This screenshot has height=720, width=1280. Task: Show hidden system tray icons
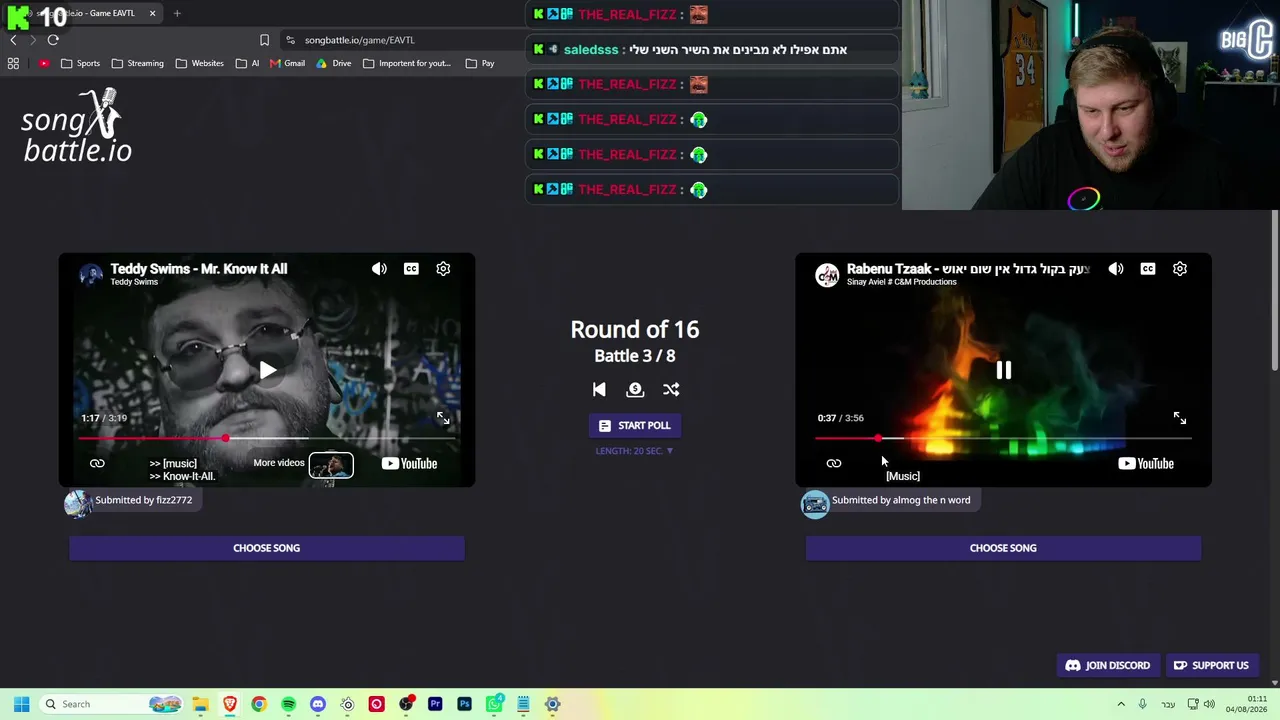1121,704
